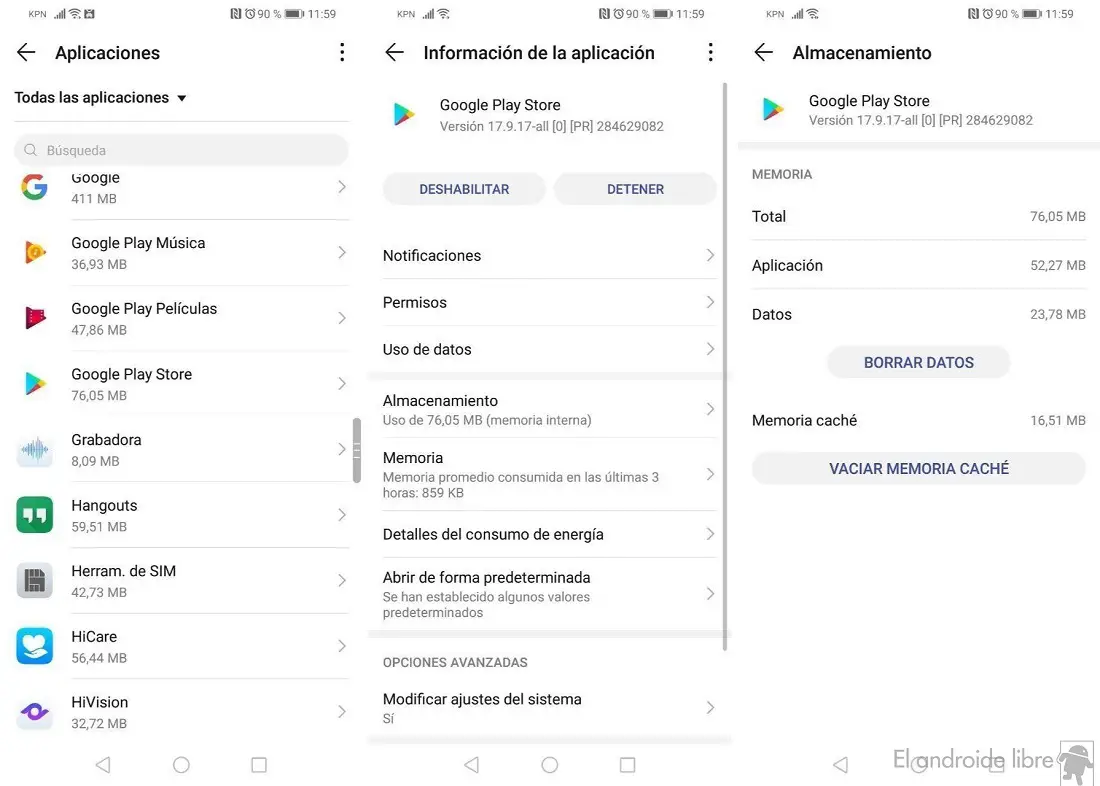Viewport: 1100px width, 786px height.
Task: Expand the Notificaciones row chevron
Action: 710,255
